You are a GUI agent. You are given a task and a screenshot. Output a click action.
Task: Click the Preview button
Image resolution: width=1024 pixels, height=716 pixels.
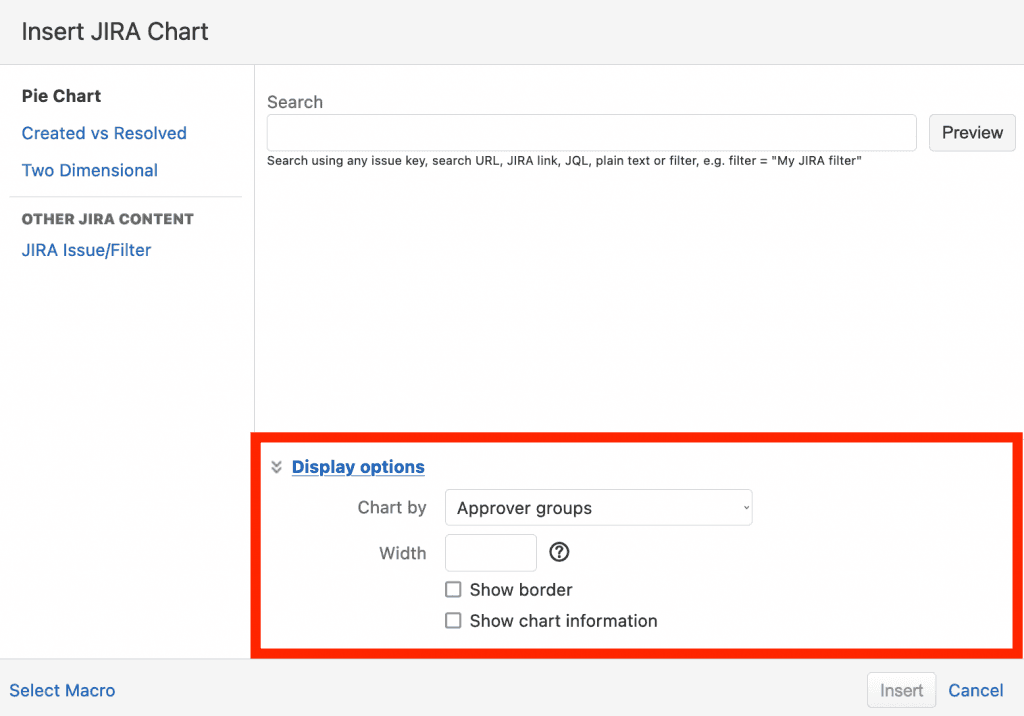pos(972,133)
